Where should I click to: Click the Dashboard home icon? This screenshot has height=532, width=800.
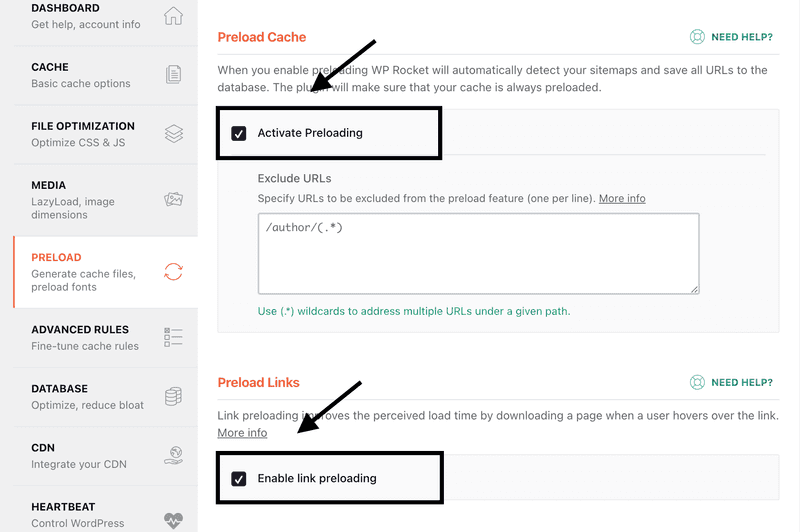pyautogui.click(x=173, y=16)
